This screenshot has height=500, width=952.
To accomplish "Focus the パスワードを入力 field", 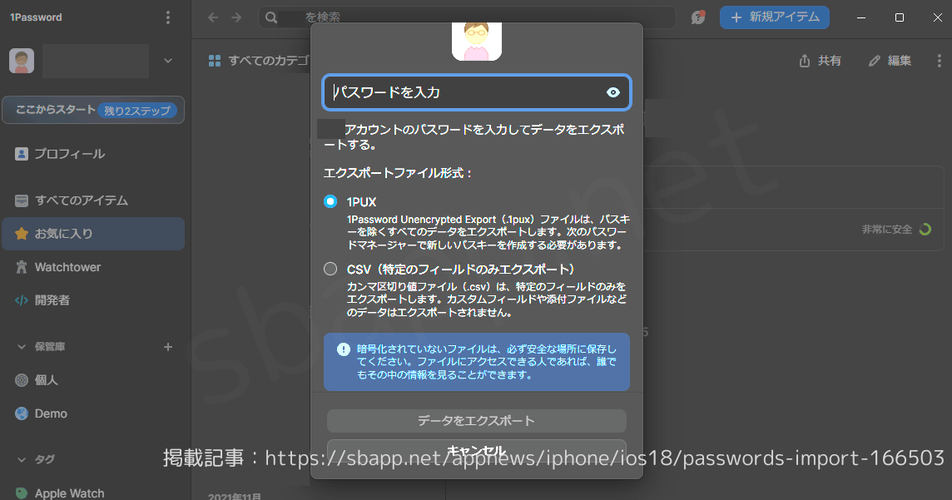I will pos(477,92).
